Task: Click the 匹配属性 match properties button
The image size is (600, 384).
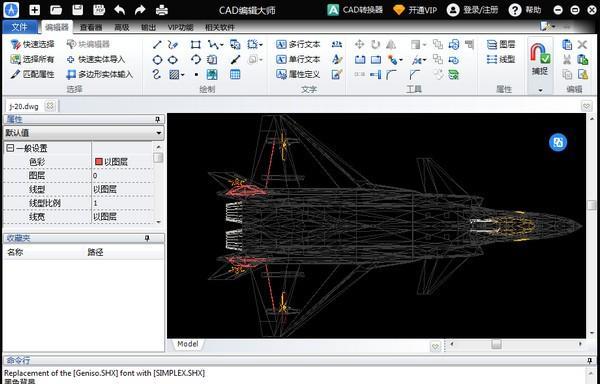Action: (x=33, y=74)
